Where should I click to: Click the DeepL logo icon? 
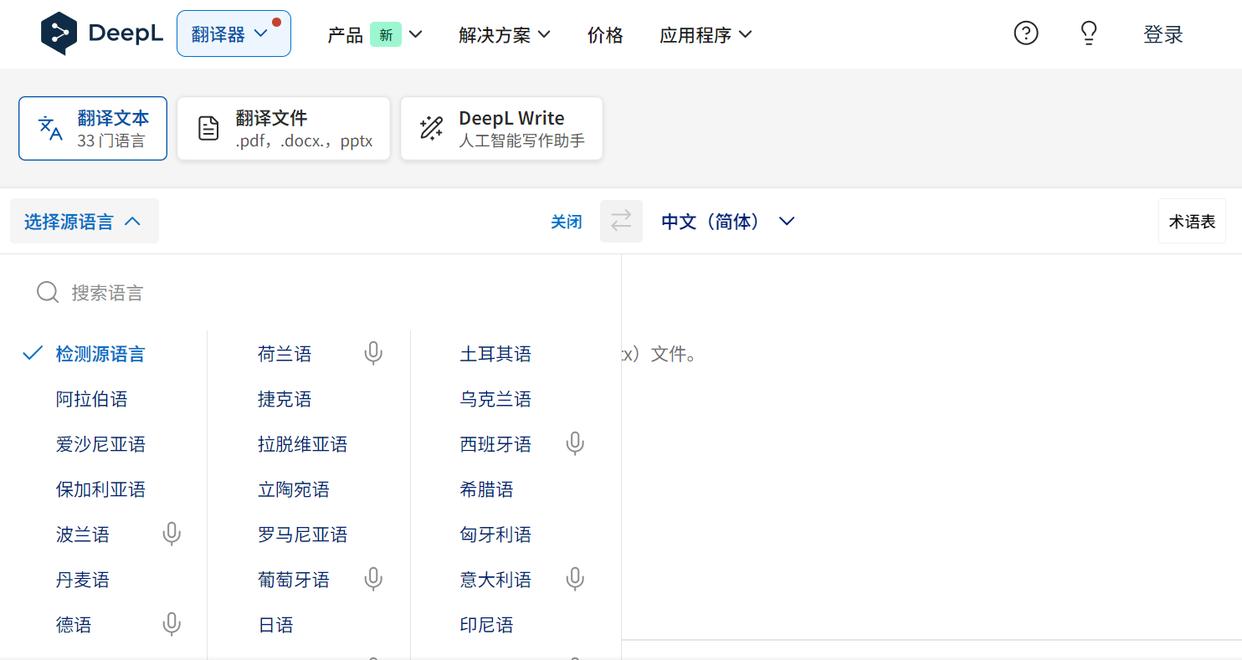(59, 34)
